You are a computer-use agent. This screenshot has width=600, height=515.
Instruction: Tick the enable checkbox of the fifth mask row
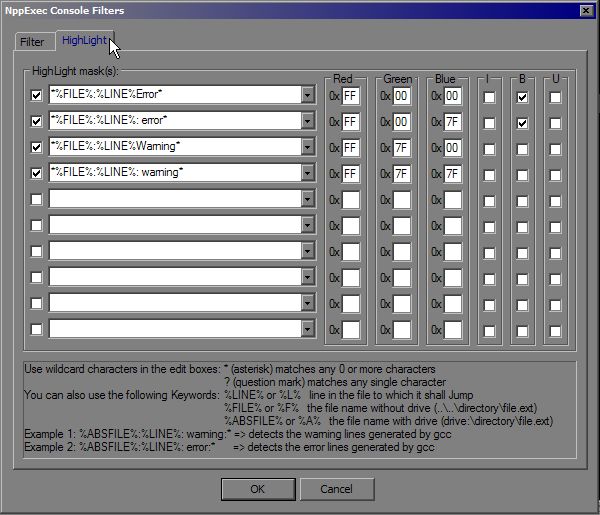(37, 199)
